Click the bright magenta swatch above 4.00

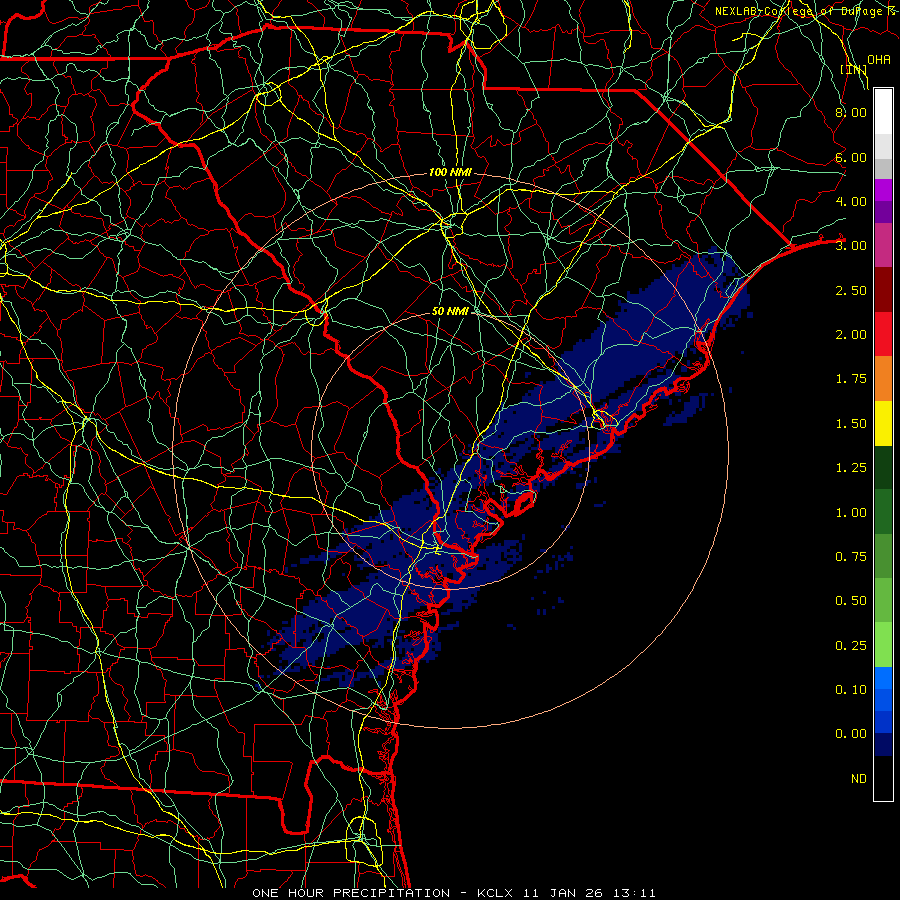(883, 190)
